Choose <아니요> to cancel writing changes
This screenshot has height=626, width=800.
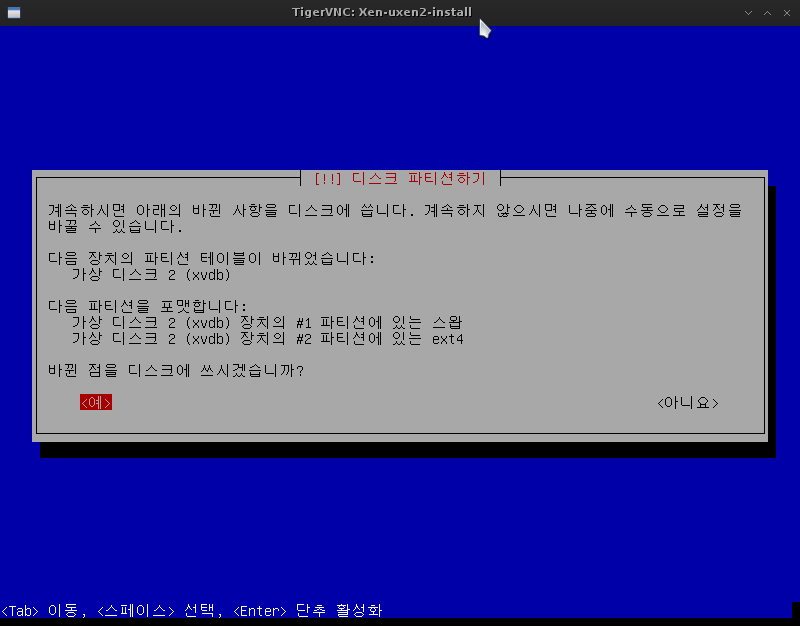coord(688,403)
